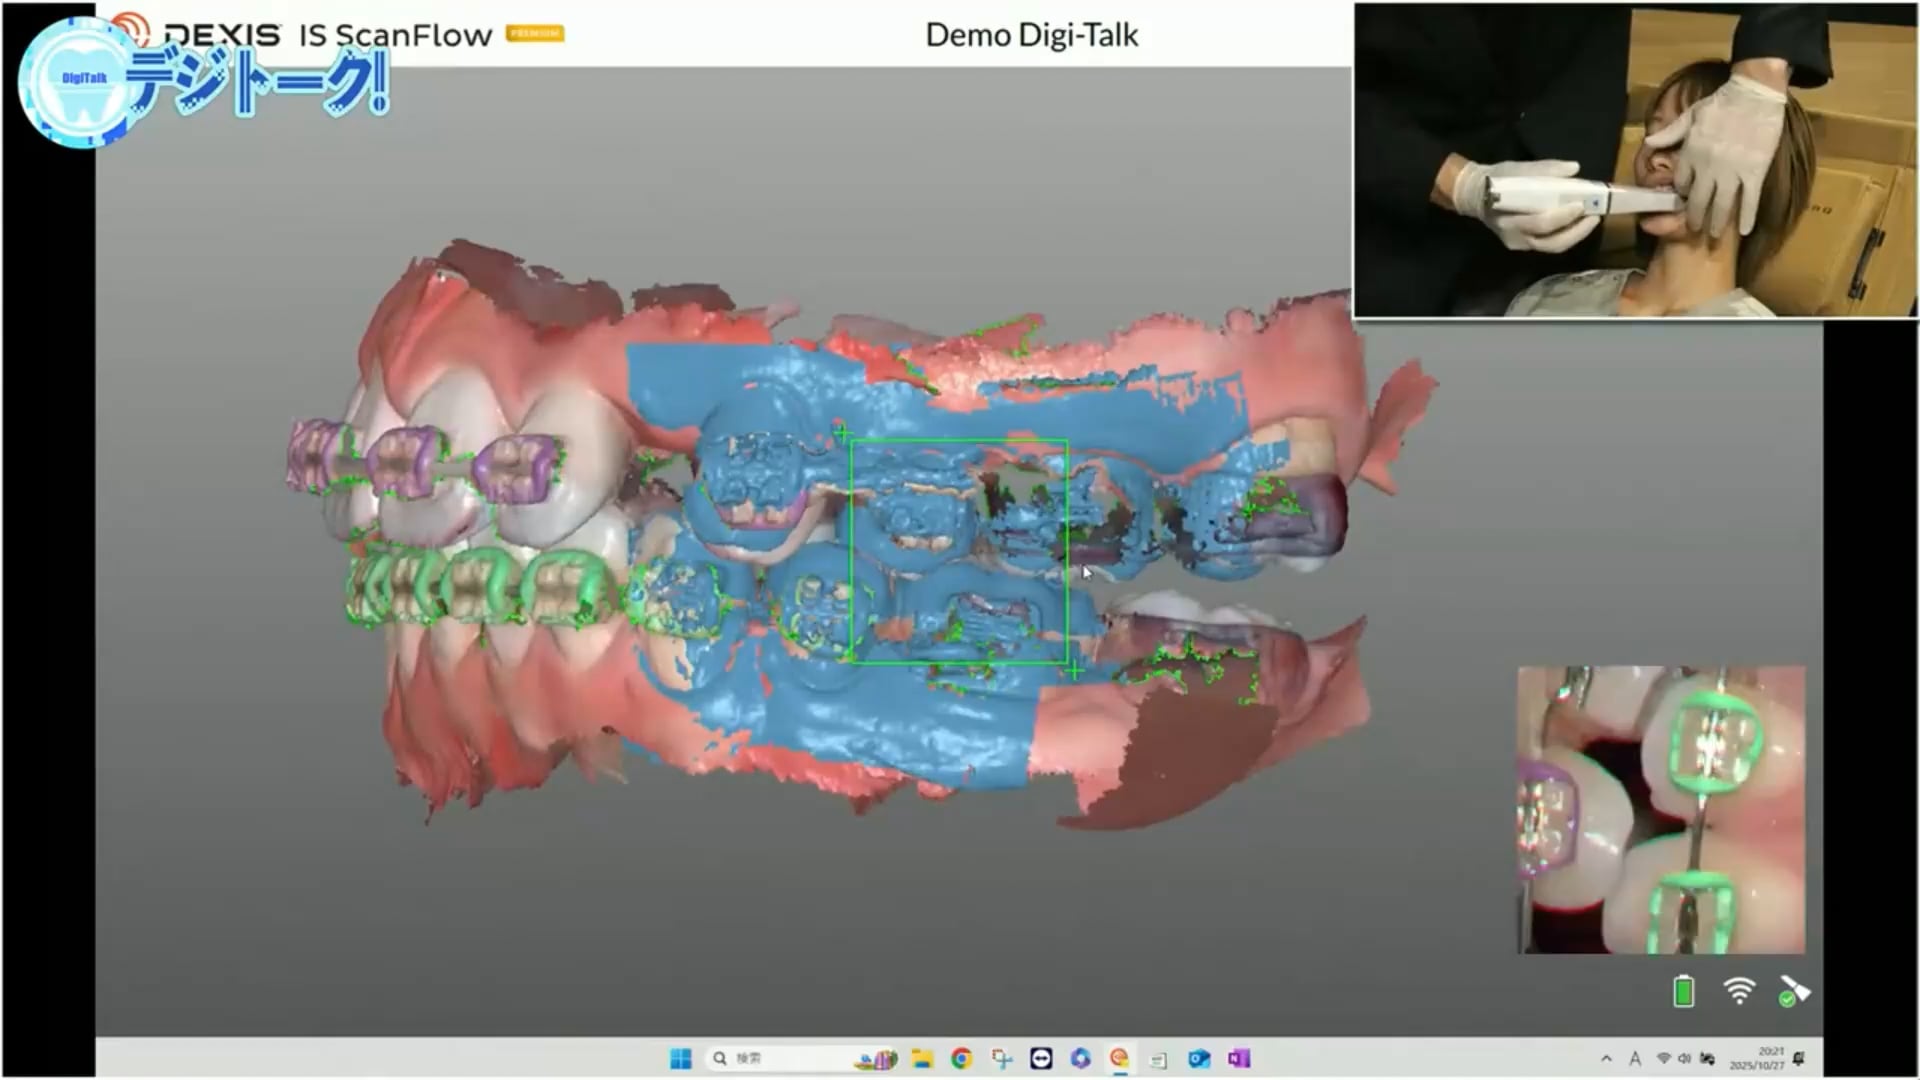This screenshot has height=1080, width=1920.
Task: Expand the hidden system tray icons chevron
Action: click(x=1606, y=1059)
